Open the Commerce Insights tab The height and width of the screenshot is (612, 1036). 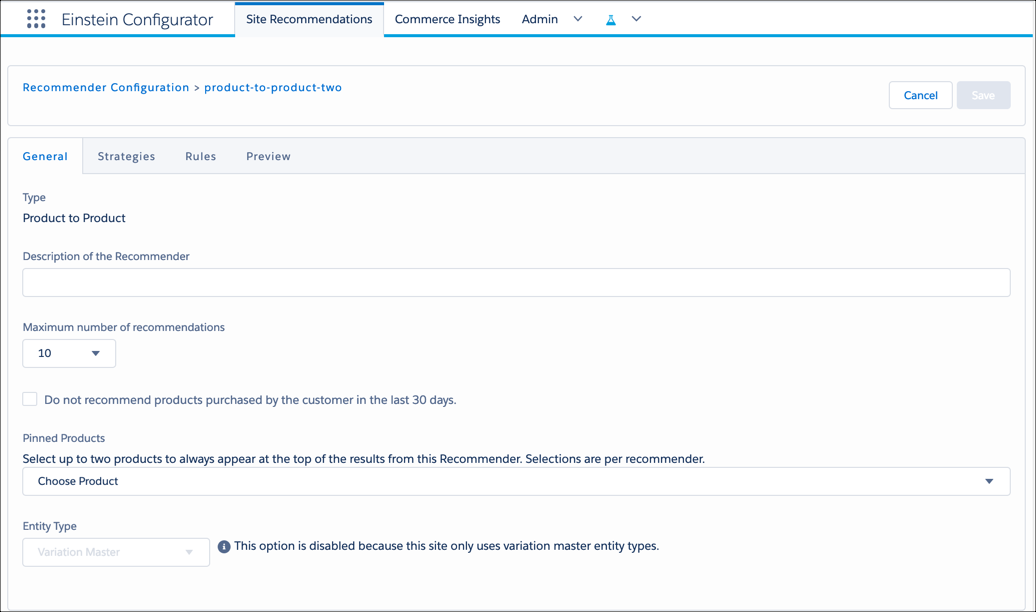pyautogui.click(x=447, y=19)
